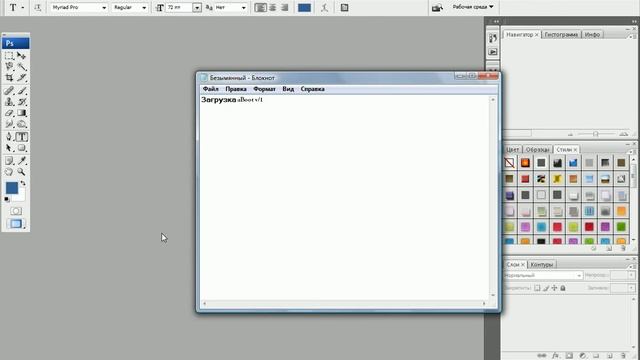Image resolution: width=640 pixels, height=360 pixels.
Task: Toggle Quick Mask mode
Action: point(16,211)
